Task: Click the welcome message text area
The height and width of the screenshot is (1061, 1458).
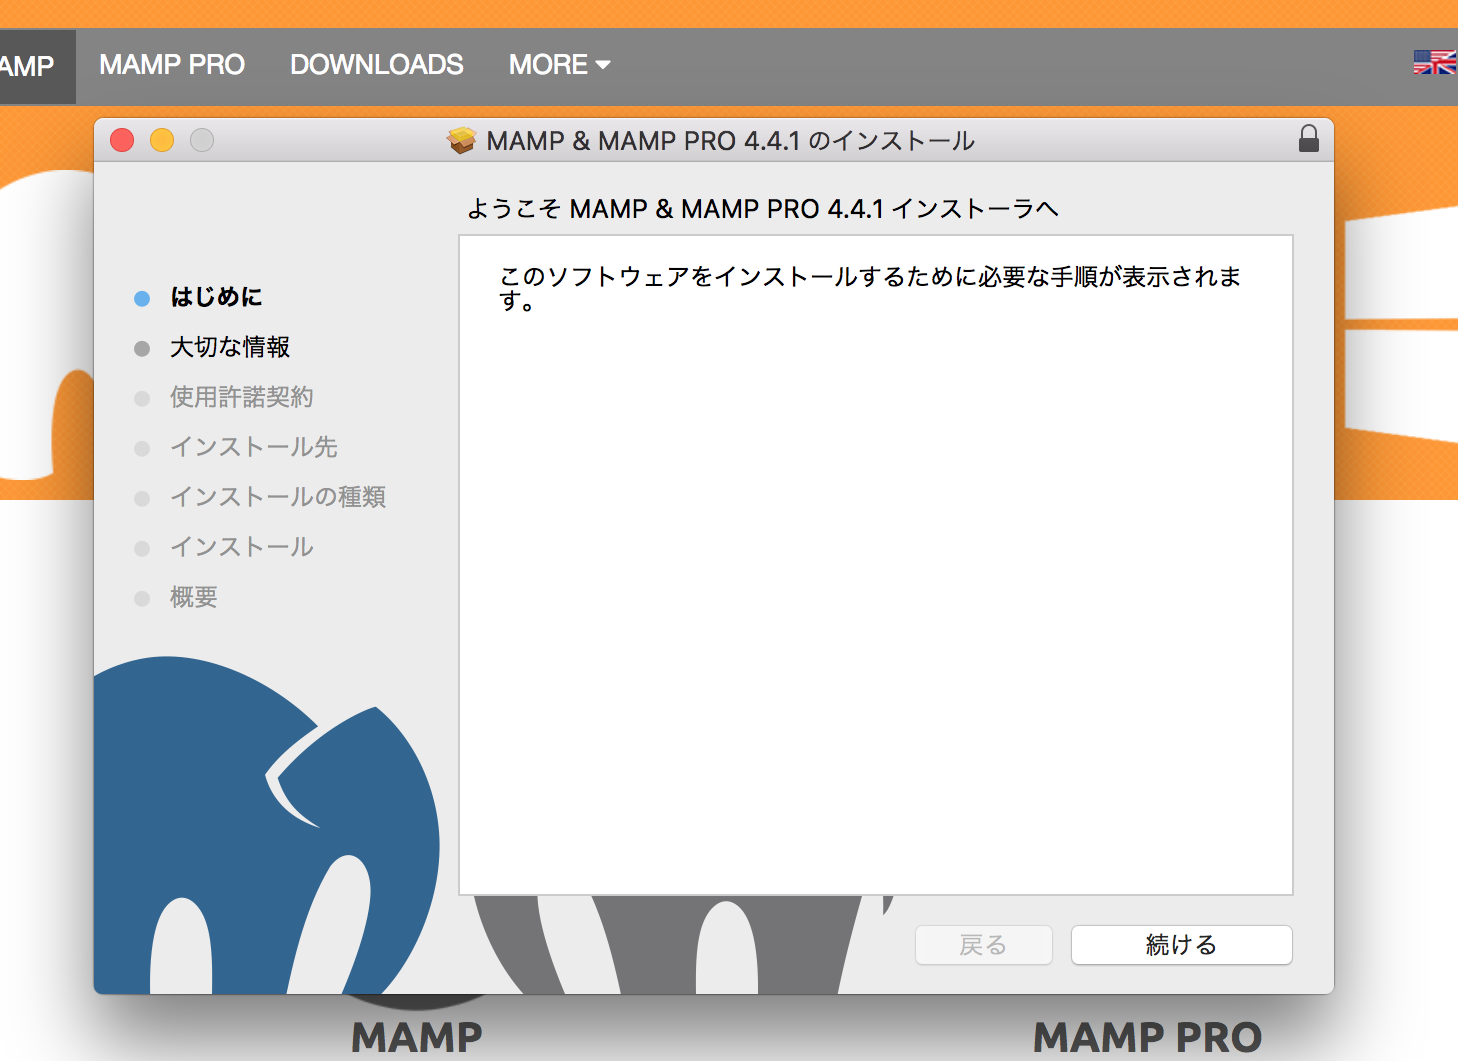Action: click(876, 565)
